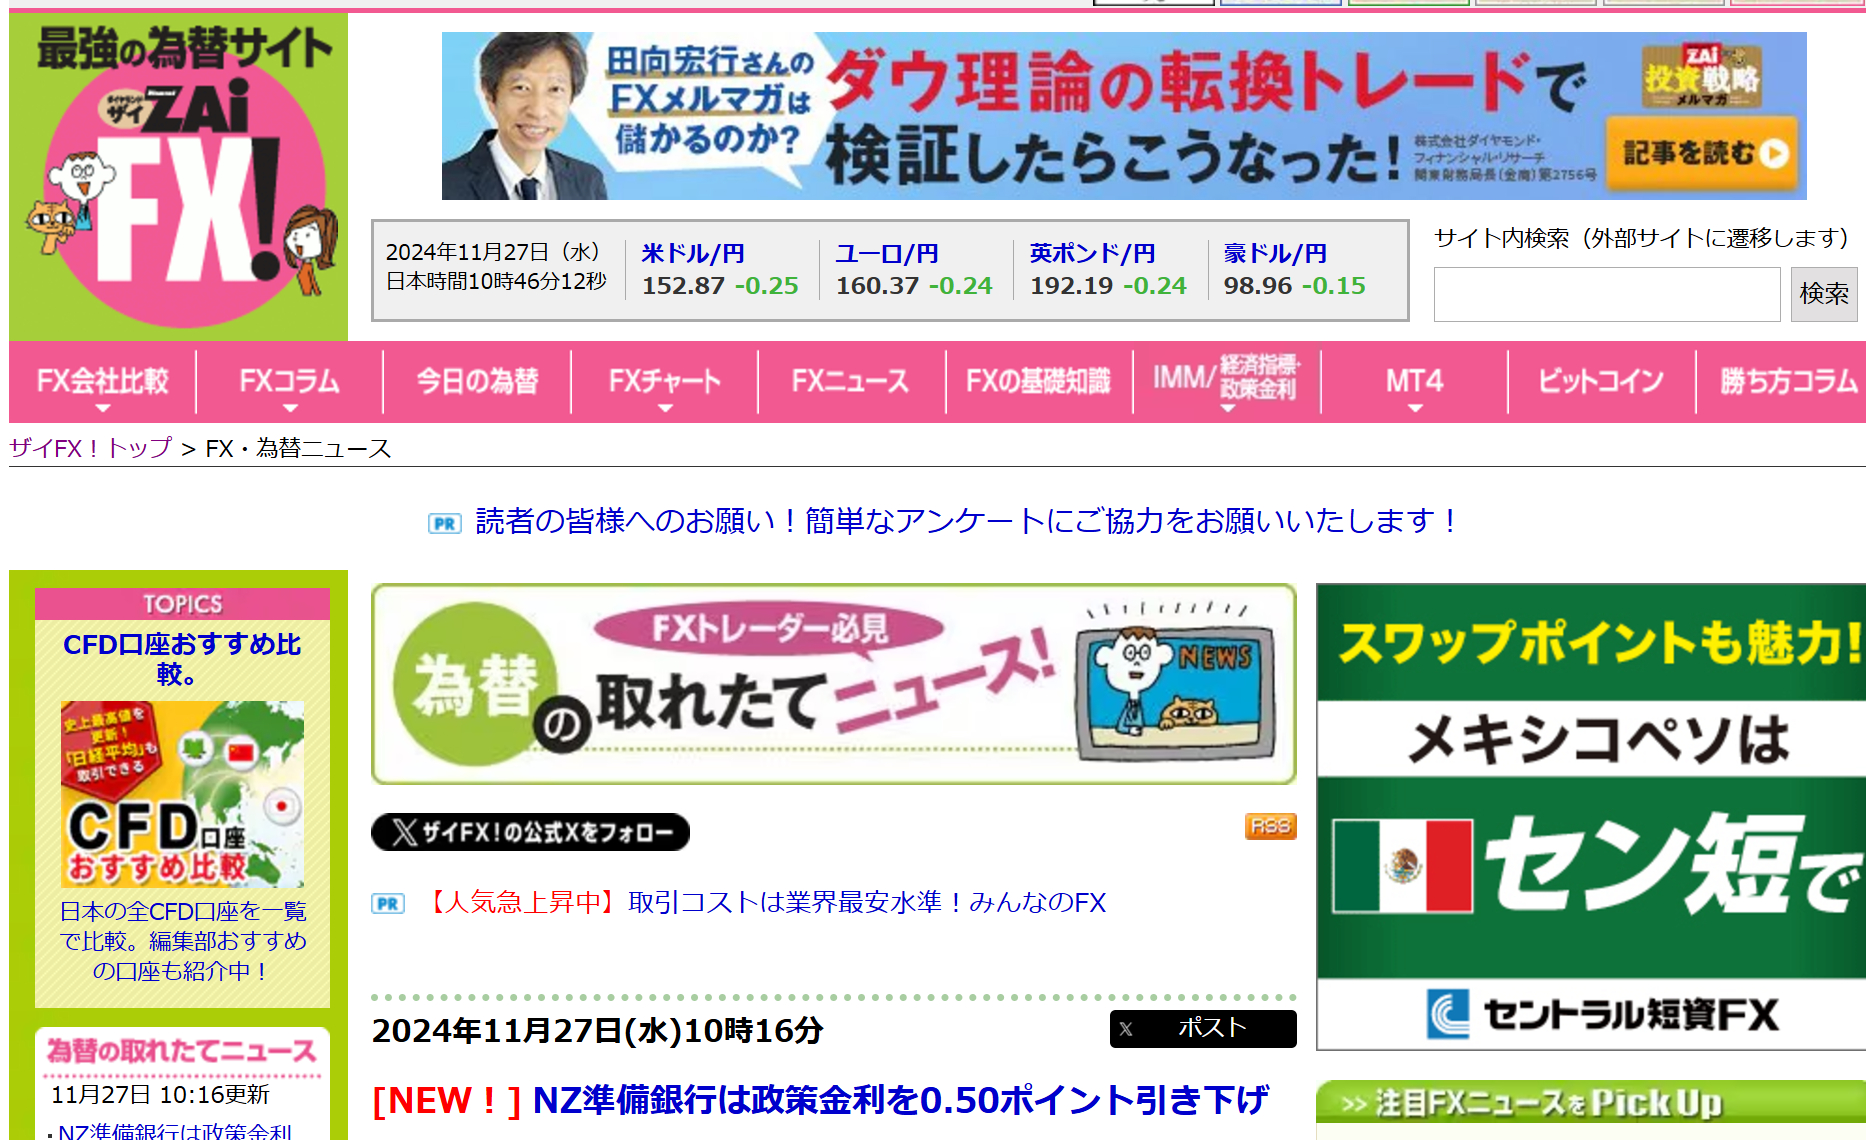The width and height of the screenshot is (1866, 1140).
Task: Click the X logo on the ポスト button
Action: click(x=1127, y=1029)
